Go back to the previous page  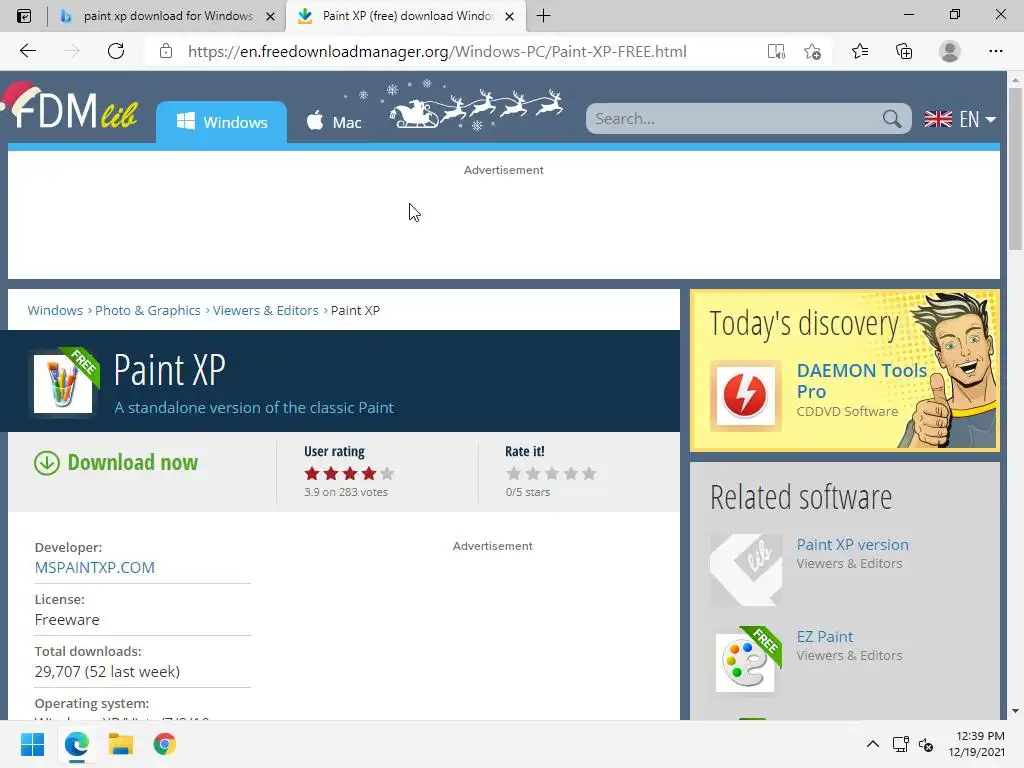click(27, 51)
